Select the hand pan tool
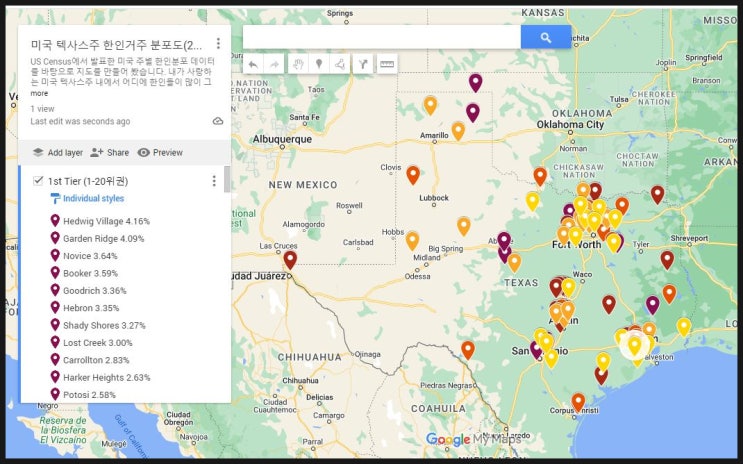 pyautogui.click(x=298, y=64)
